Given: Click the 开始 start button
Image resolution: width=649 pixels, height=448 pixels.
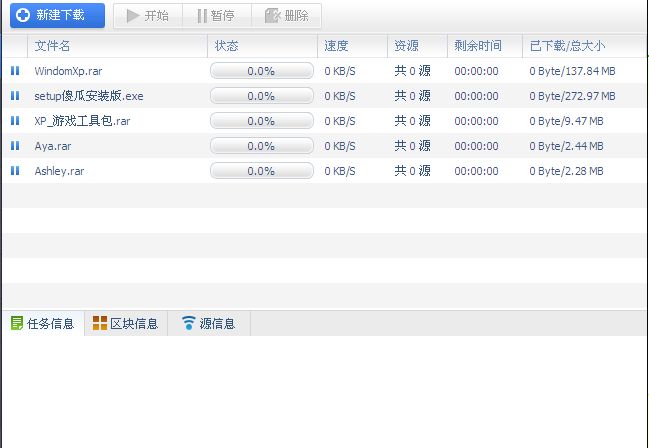Looking at the screenshot, I should point(148,16).
